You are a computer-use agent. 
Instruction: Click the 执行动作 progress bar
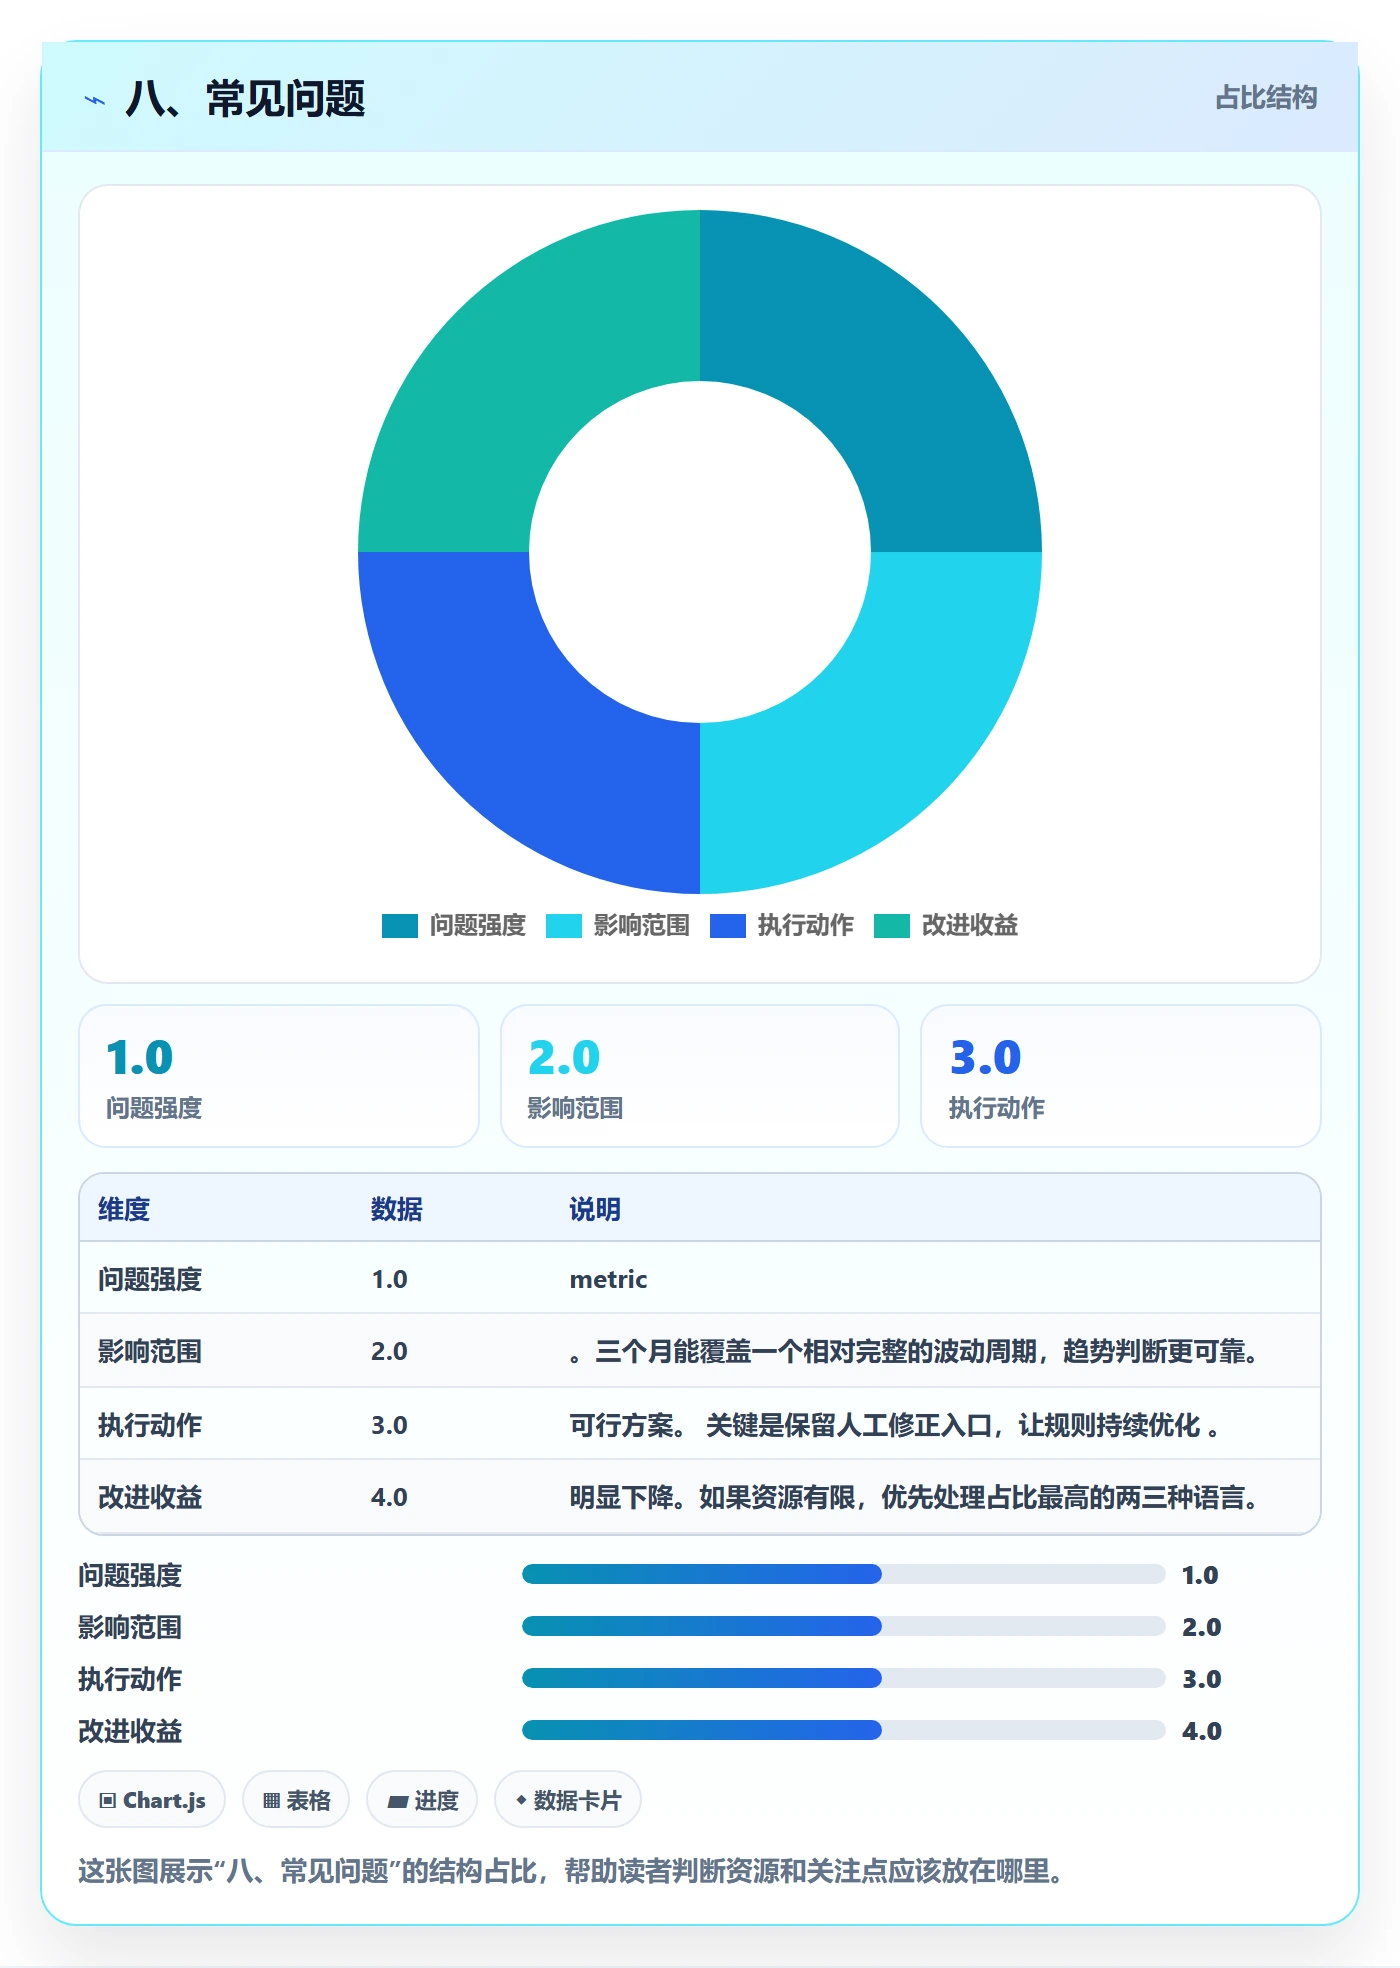[843, 1678]
